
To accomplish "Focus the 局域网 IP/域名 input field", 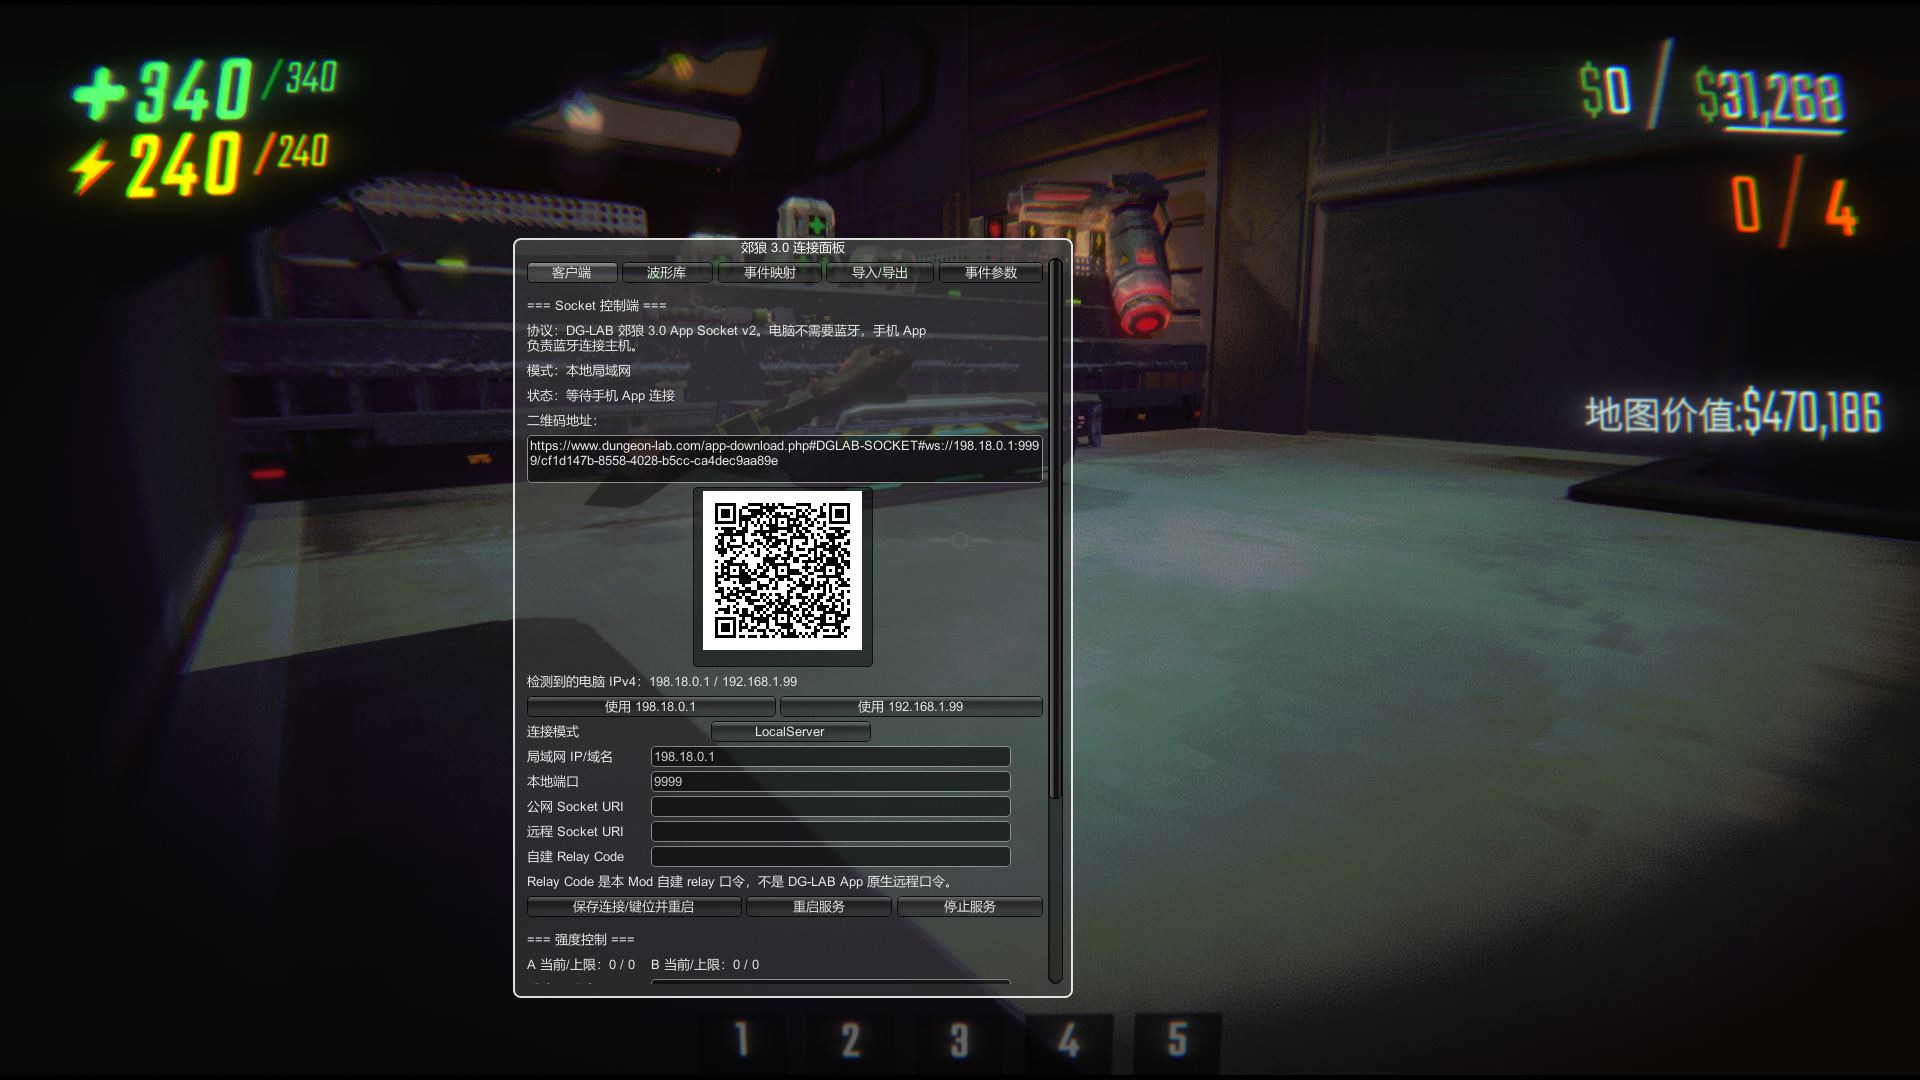I will point(830,757).
